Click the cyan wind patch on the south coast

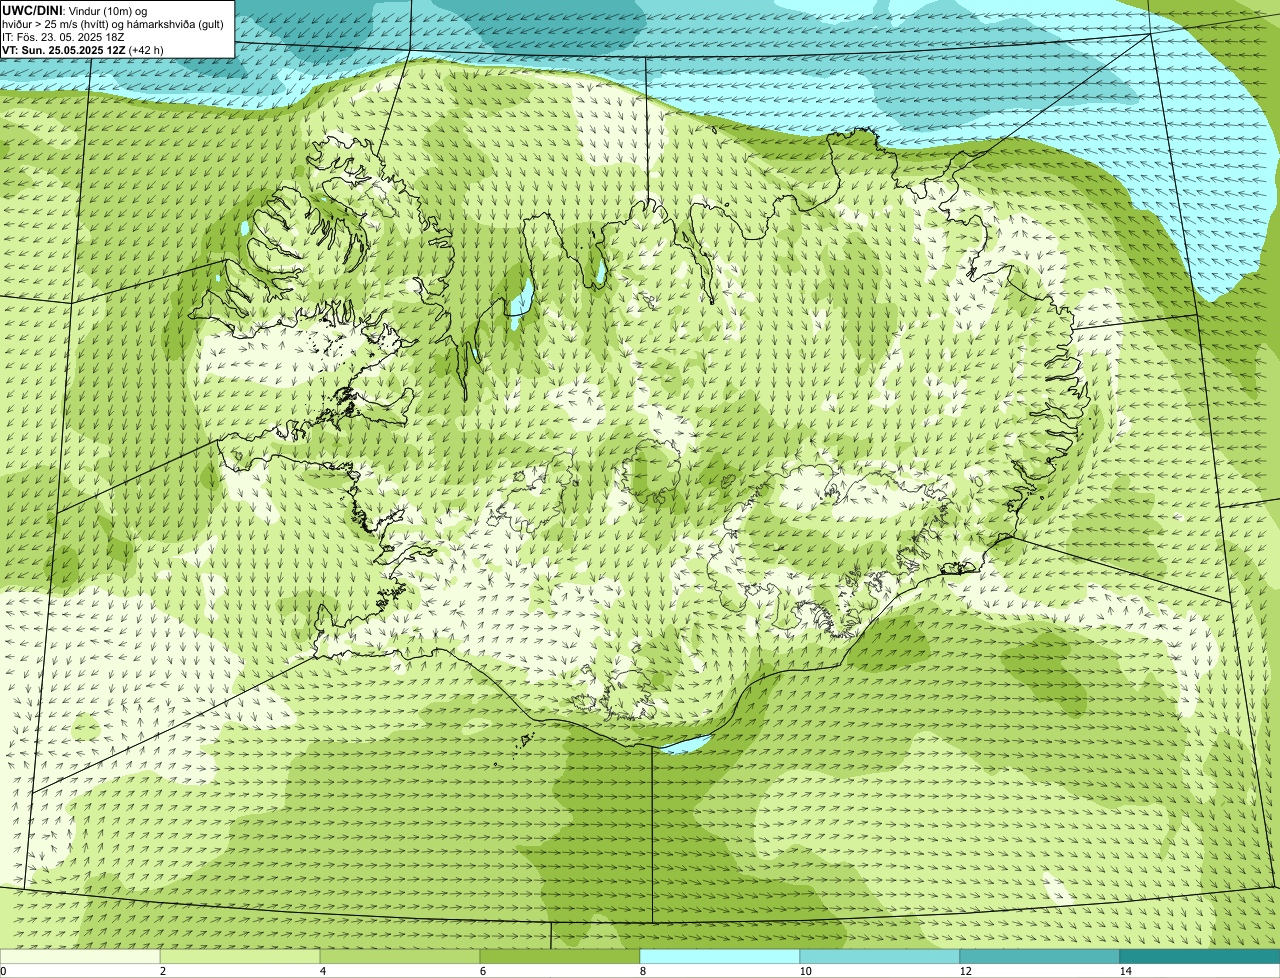coord(685,744)
